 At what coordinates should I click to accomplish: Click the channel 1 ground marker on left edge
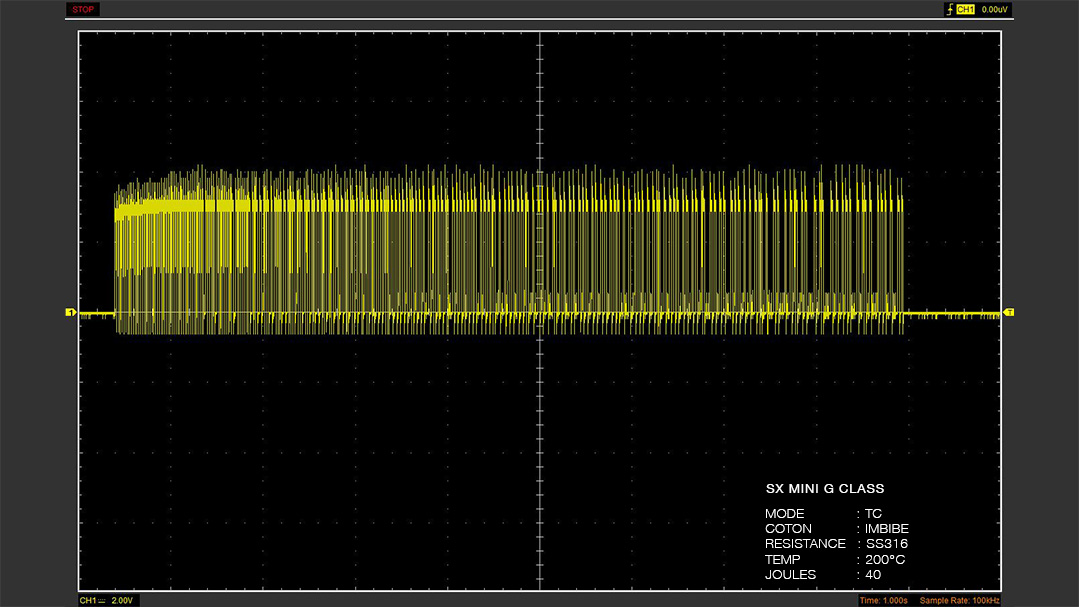click(70, 312)
